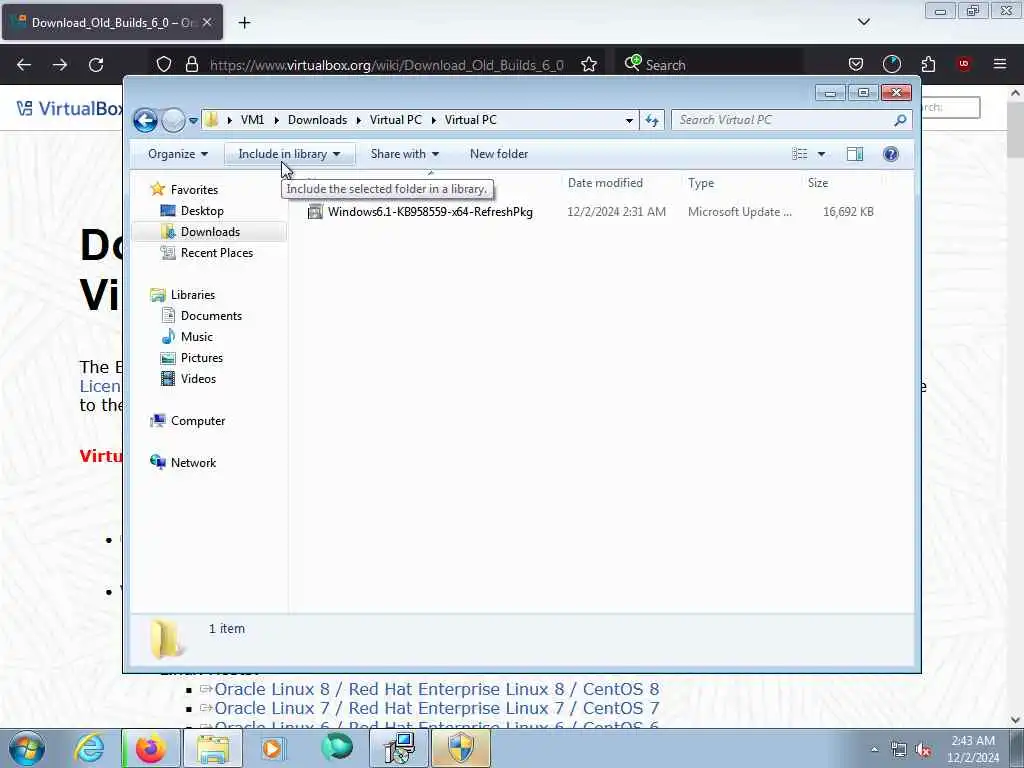Expand breadcrumb arrow after VM1
Screen dimensions: 1024x768
point(276,120)
